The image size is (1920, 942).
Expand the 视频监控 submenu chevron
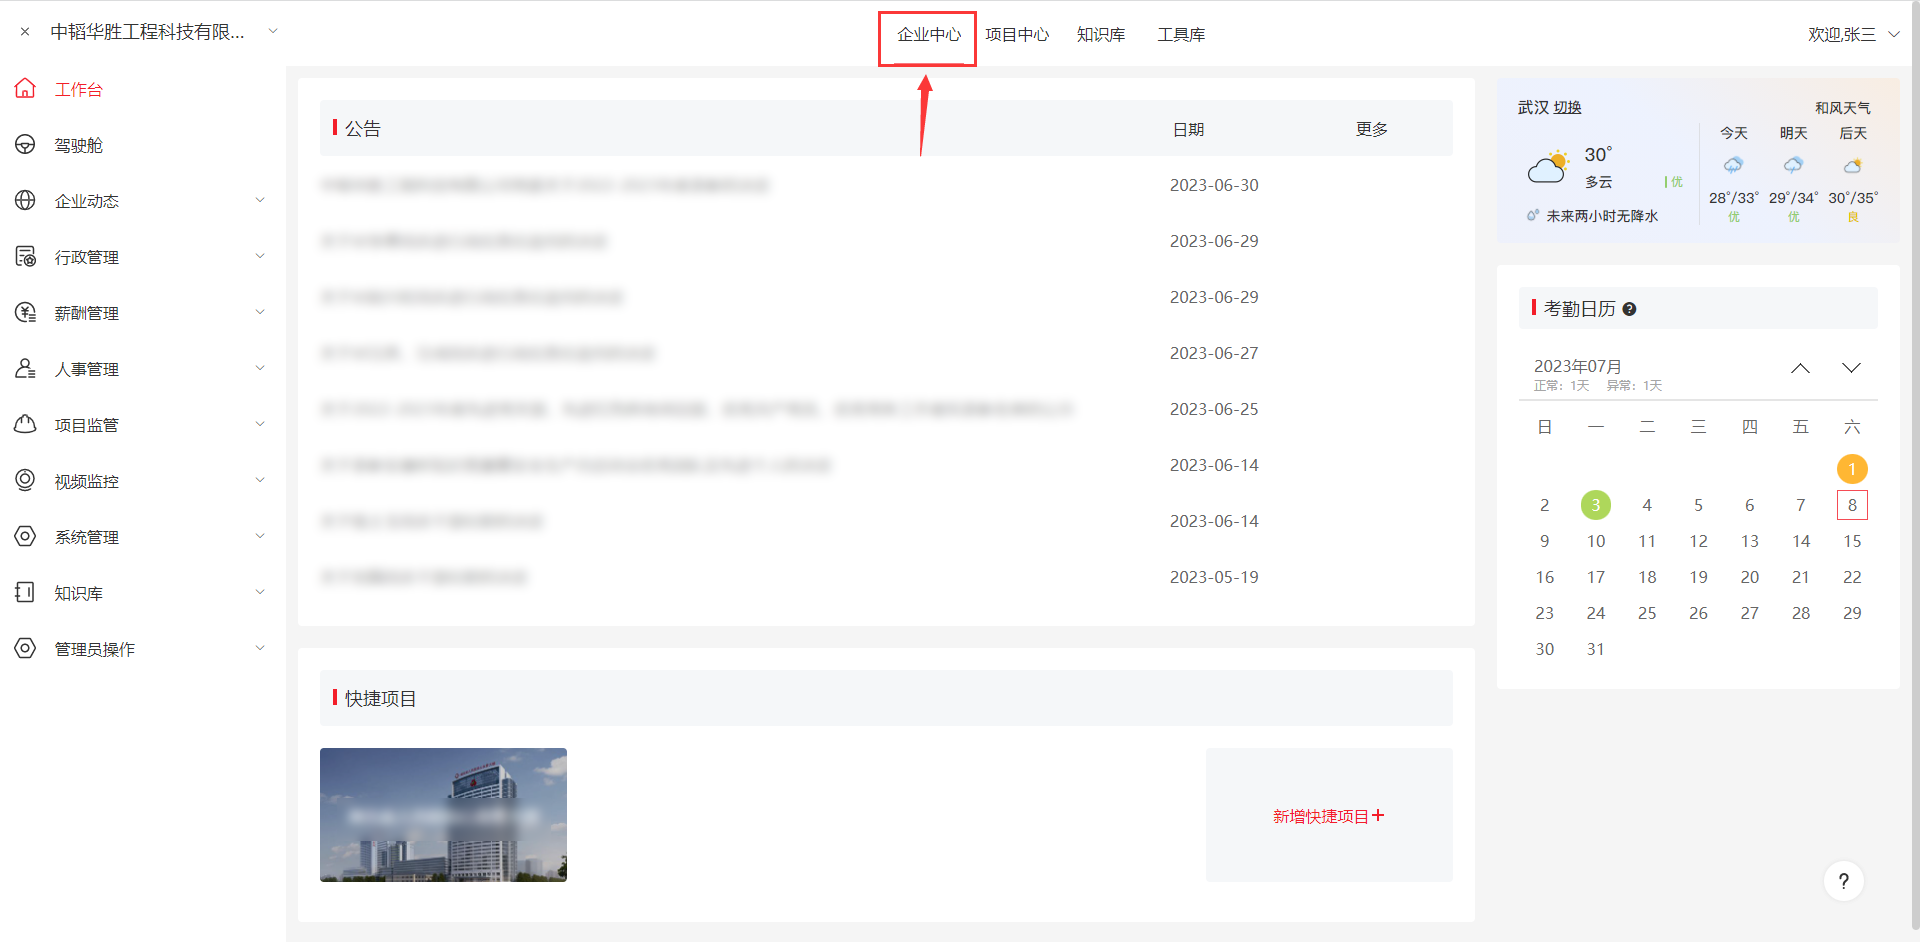260,480
